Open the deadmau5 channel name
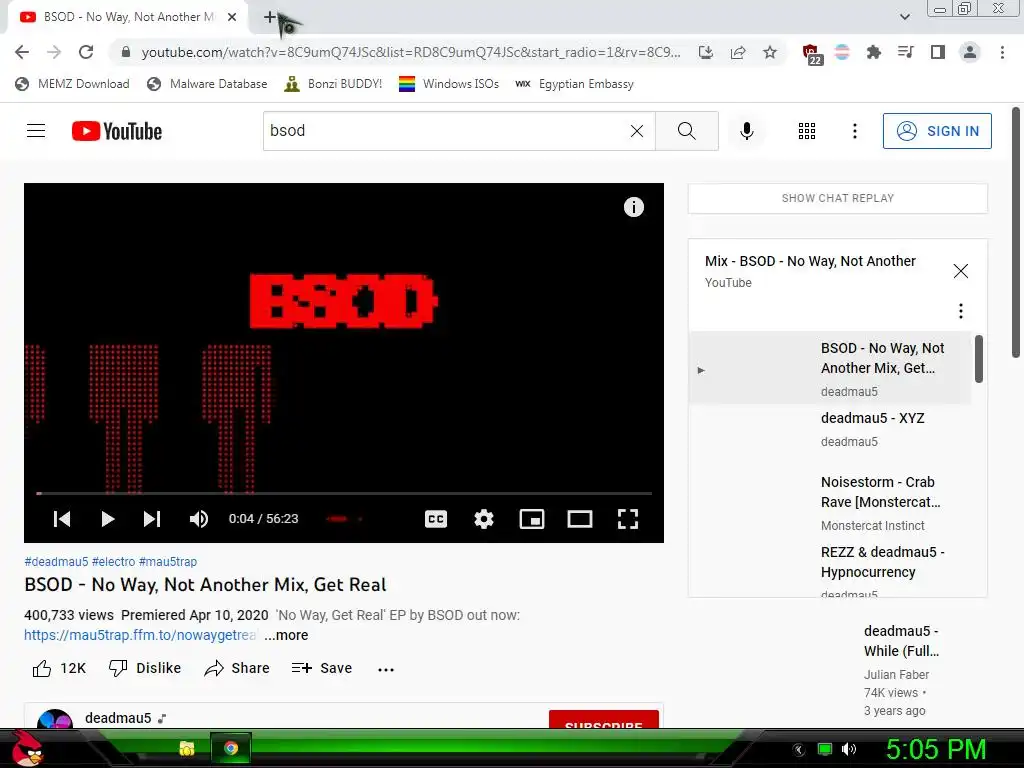The image size is (1024, 768). pos(118,718)
